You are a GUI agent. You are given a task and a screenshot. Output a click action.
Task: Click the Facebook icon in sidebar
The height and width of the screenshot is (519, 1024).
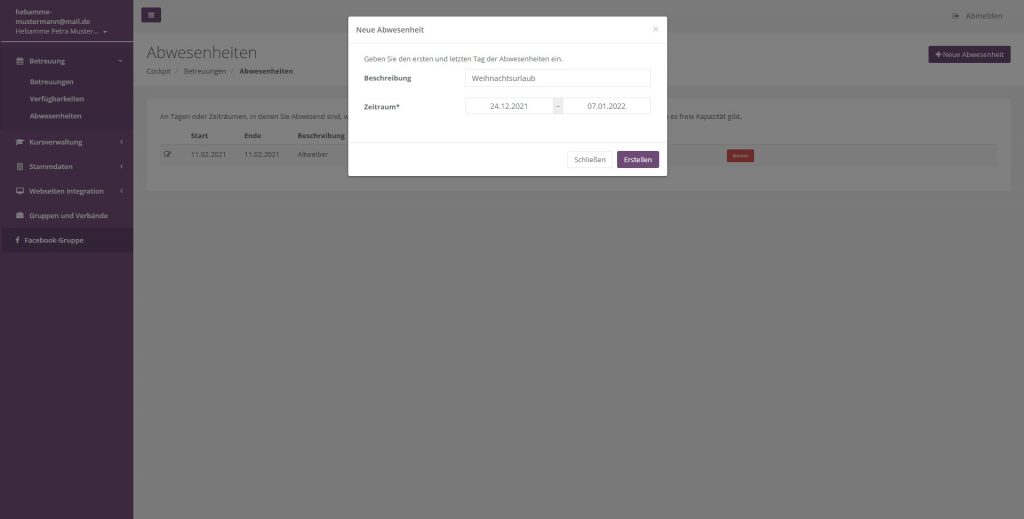(18, 240)
